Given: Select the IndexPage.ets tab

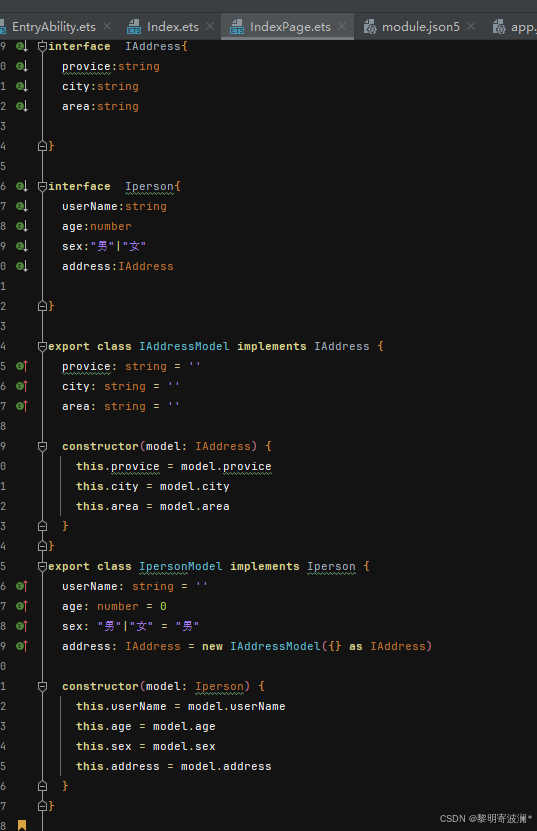Looking at the screenshot, I should (x=290, y=26).
